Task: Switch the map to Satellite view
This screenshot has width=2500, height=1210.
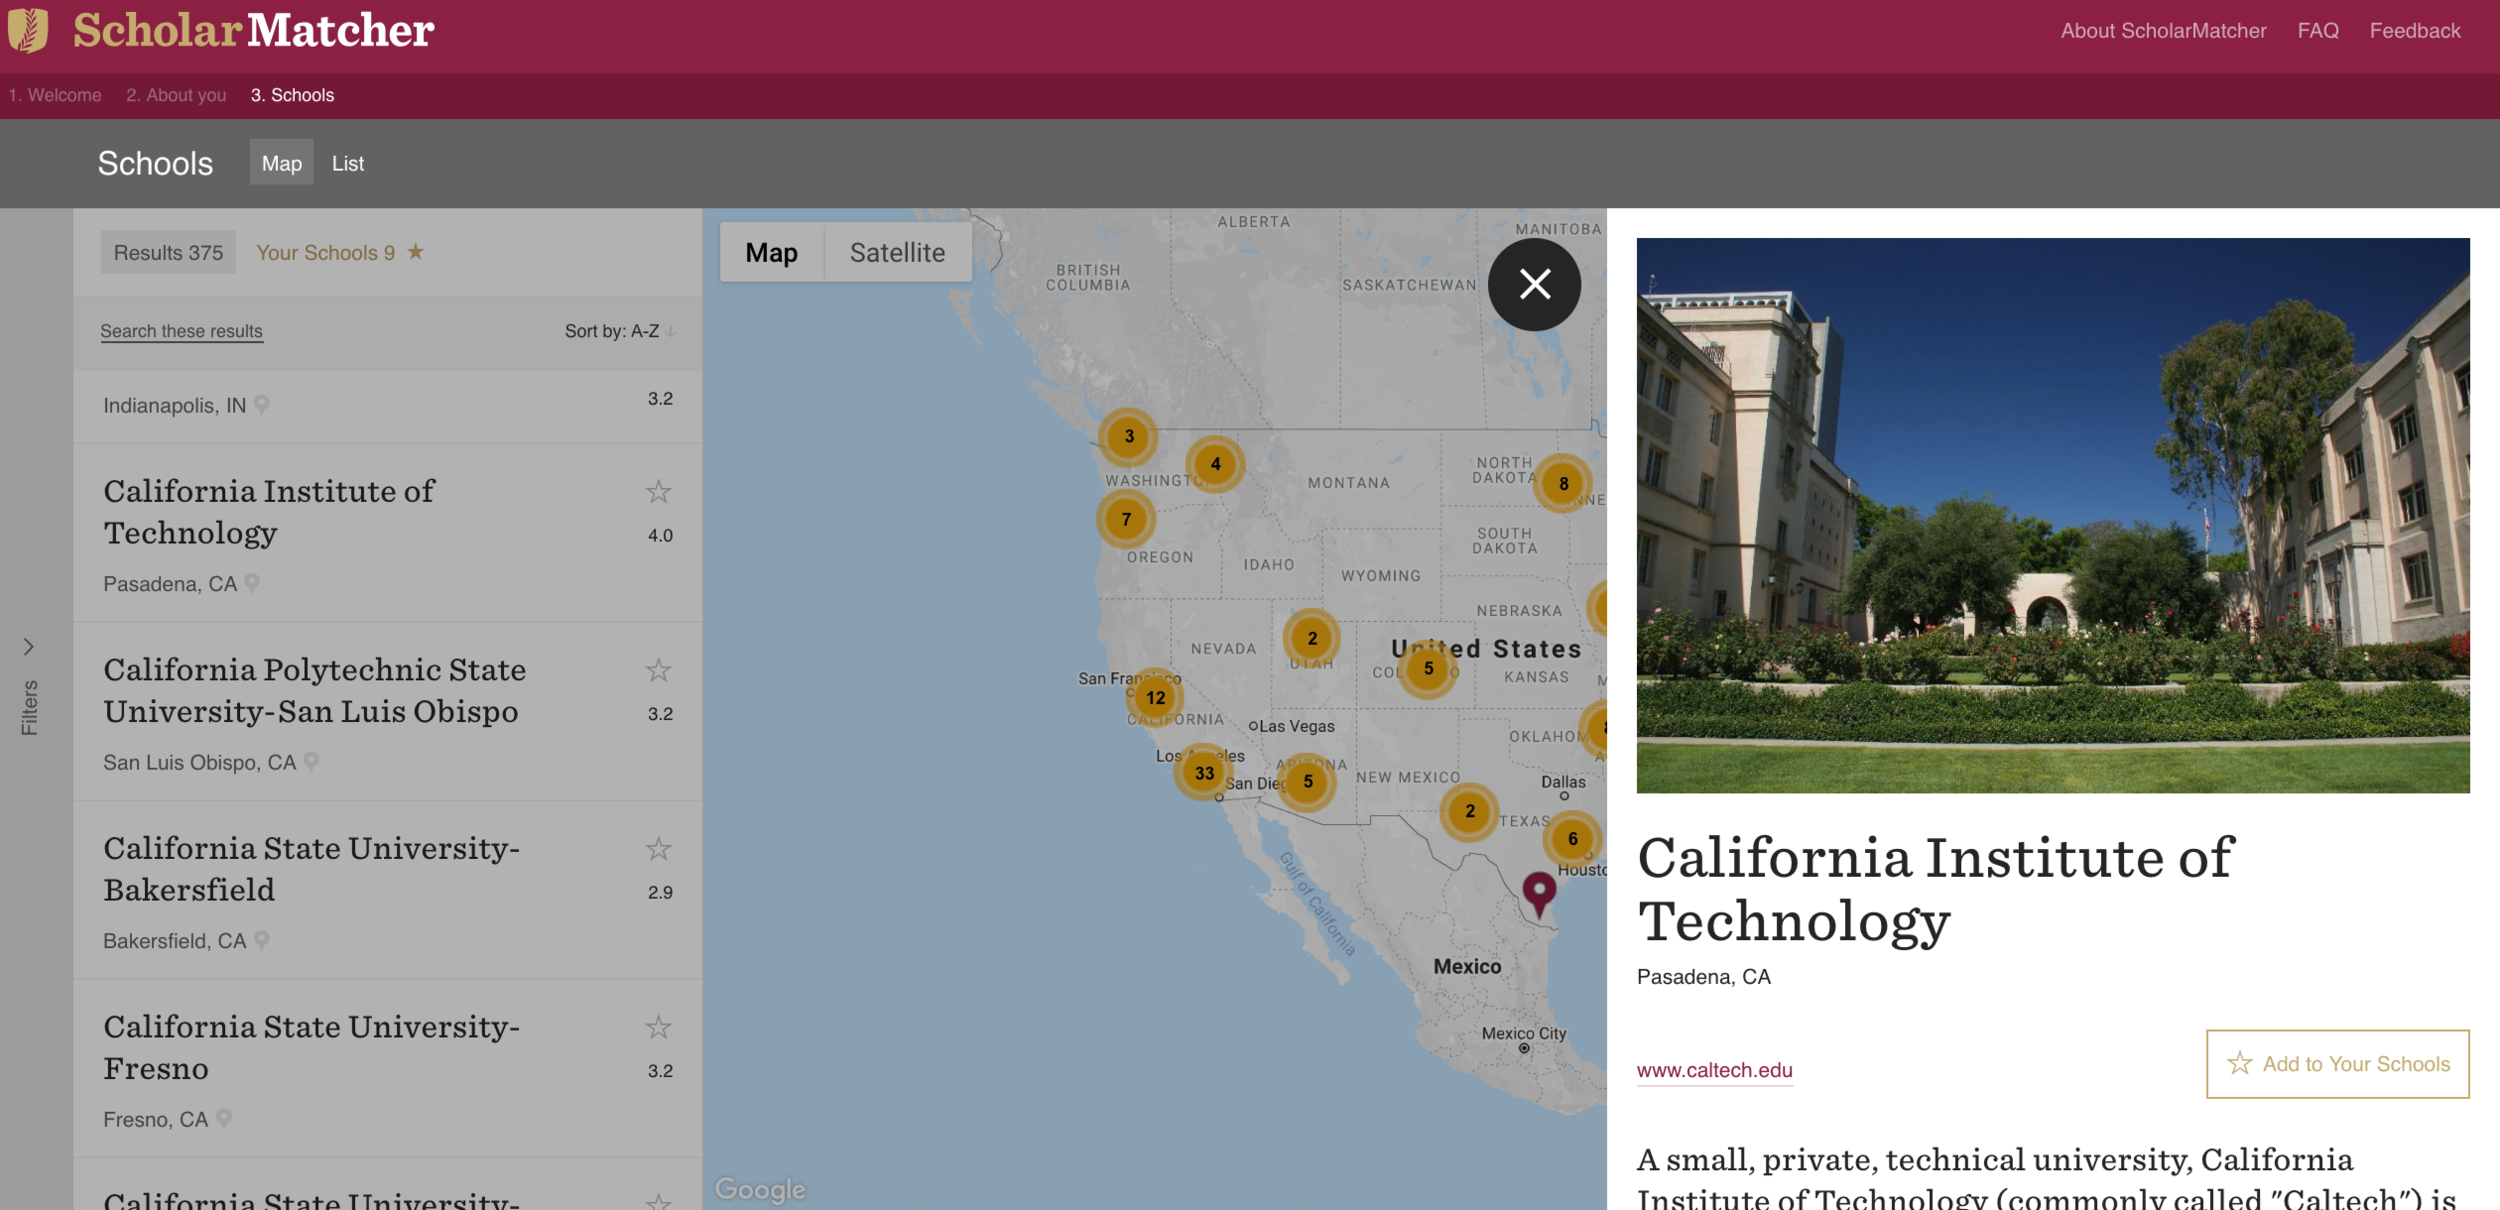Action: coord(897,253)
